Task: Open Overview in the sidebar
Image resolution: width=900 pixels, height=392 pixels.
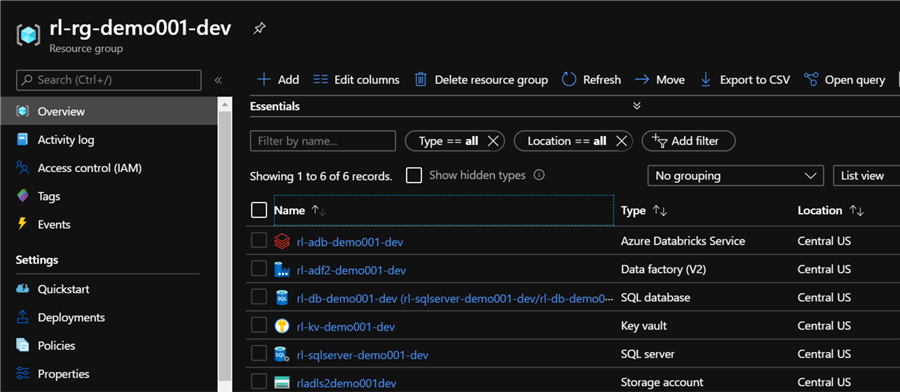Action: (108, 111)
